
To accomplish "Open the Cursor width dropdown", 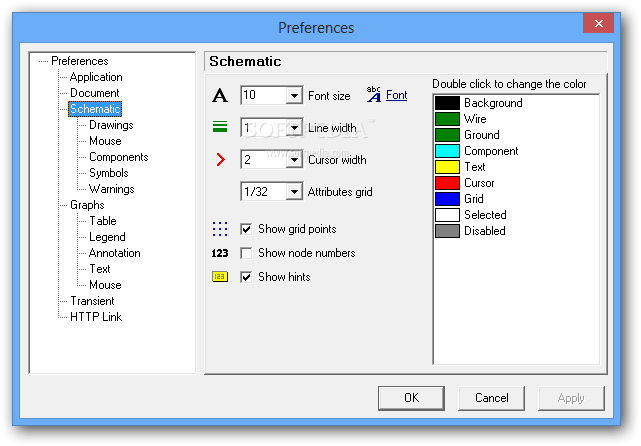I will point(294,159).
